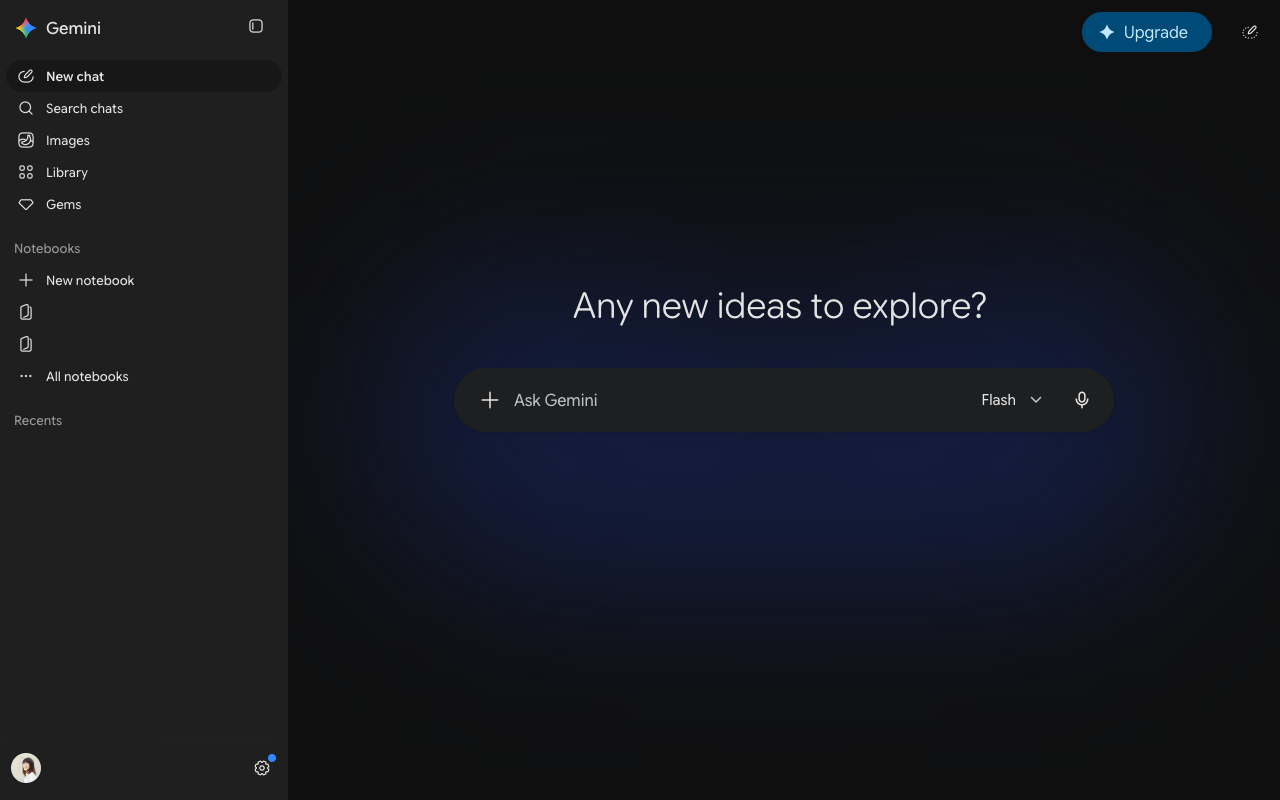The image size is (1280, 800).
Task: Click the Library grid icon
Action: click(x=26, y=172)
